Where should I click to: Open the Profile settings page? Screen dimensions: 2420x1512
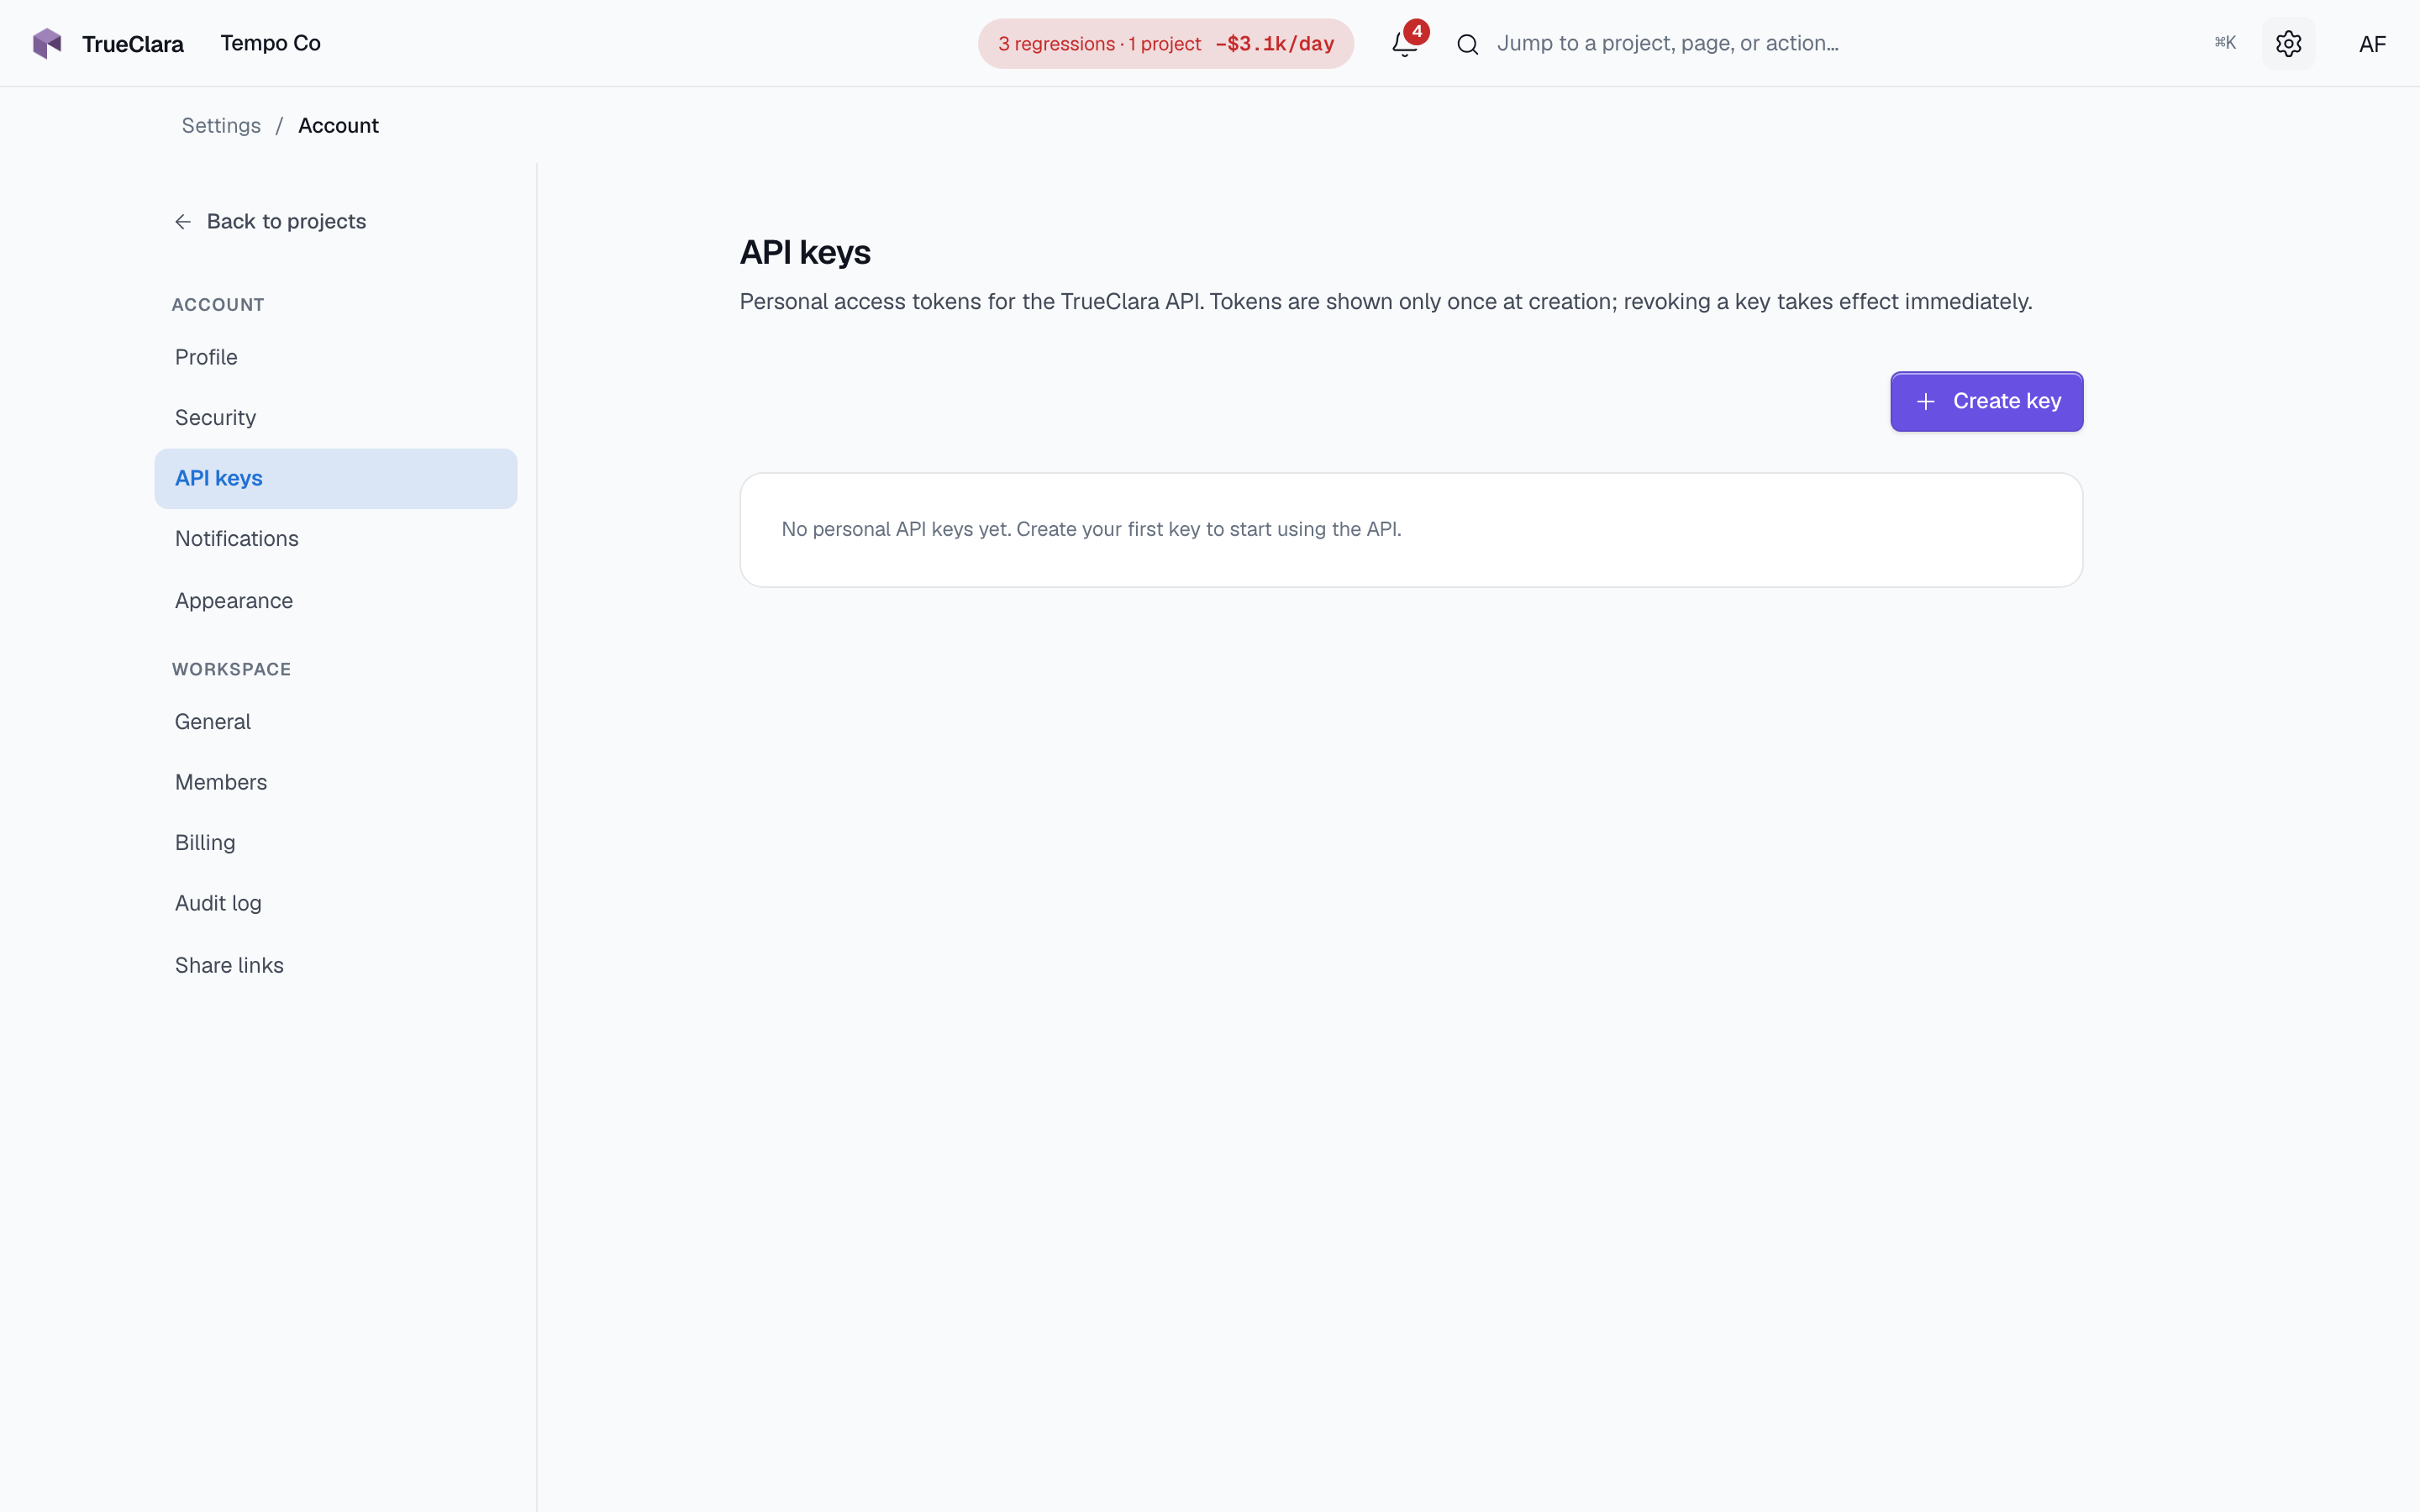tap(335, 357)
